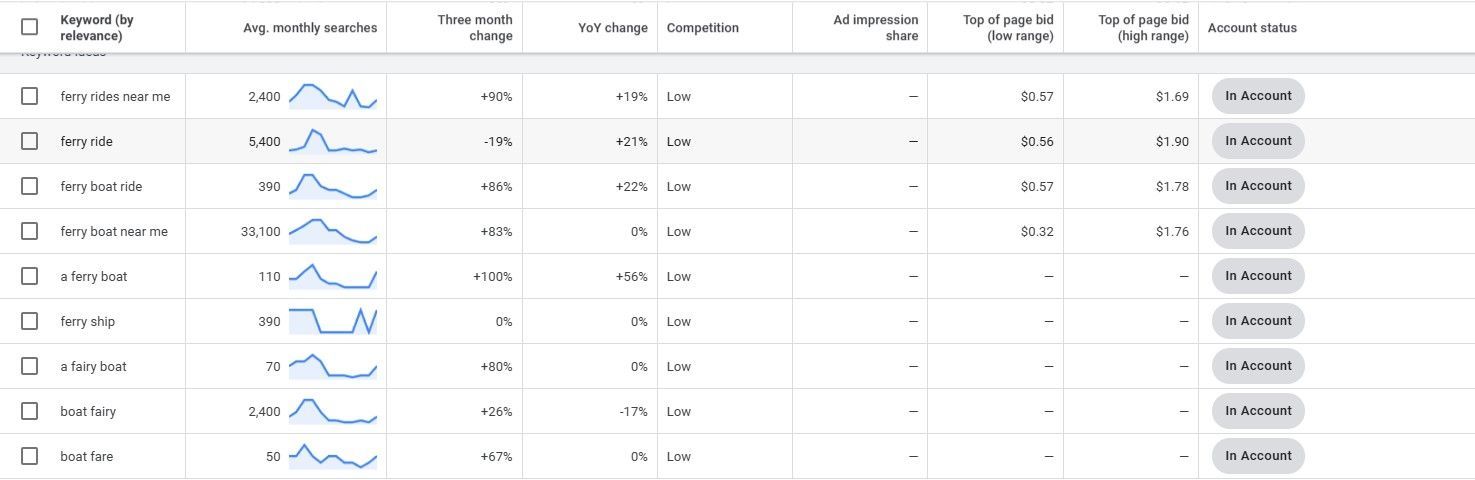Click In Account button for ferry ride
The width and height of the screenshot is (1475, 480).
tap(1258, 141)
